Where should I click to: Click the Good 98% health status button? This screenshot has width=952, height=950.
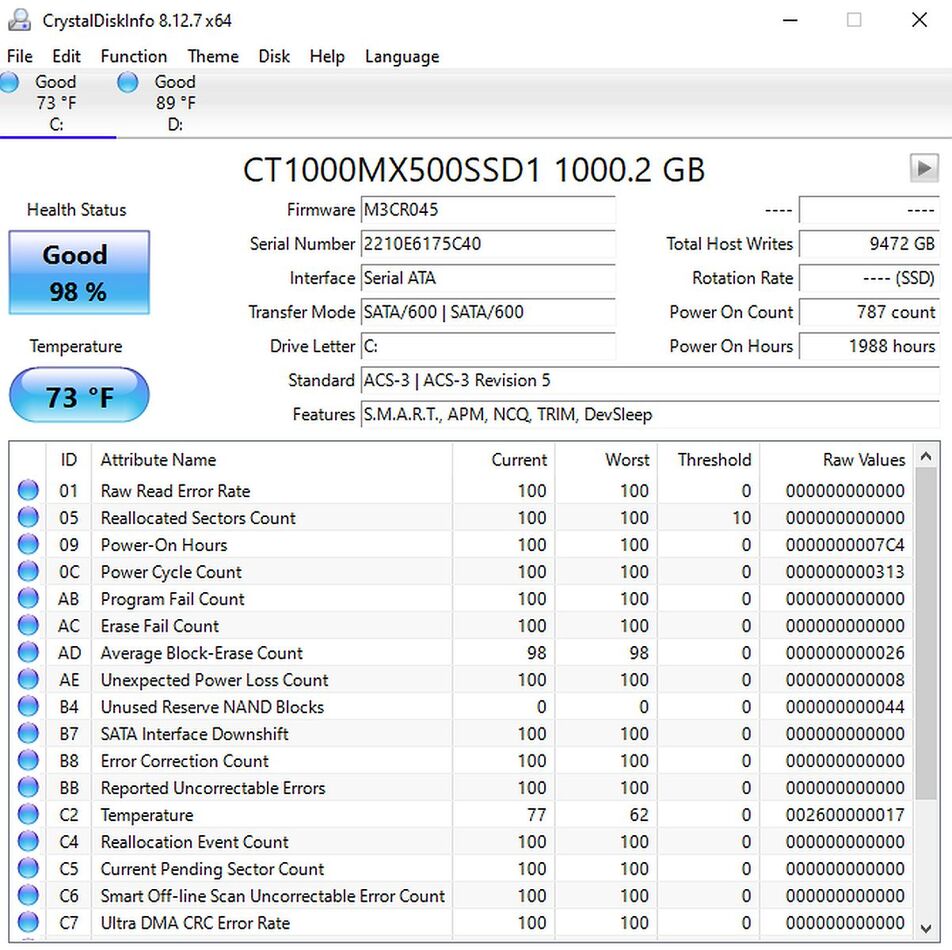click(x=78, y=272)
